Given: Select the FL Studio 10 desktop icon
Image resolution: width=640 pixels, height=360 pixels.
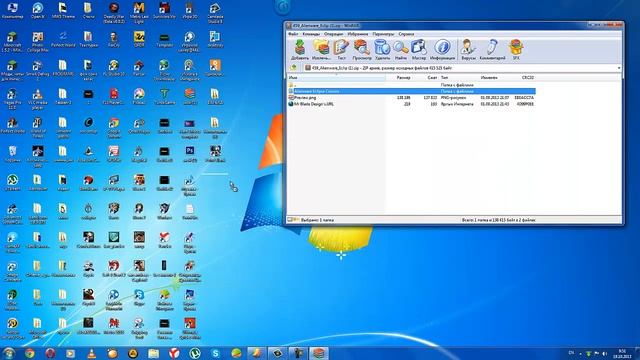Looking at the screenshot, I should (x=113, y=68).
